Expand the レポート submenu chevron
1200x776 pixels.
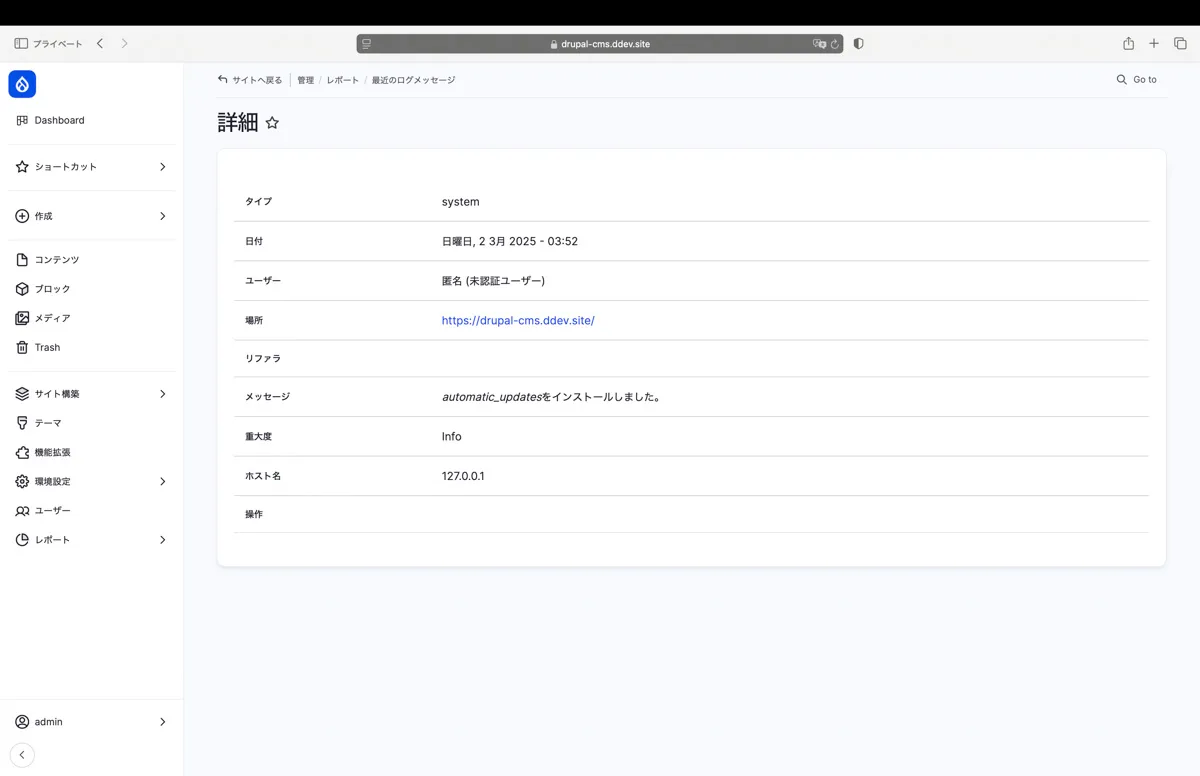[x=163, y=540]
